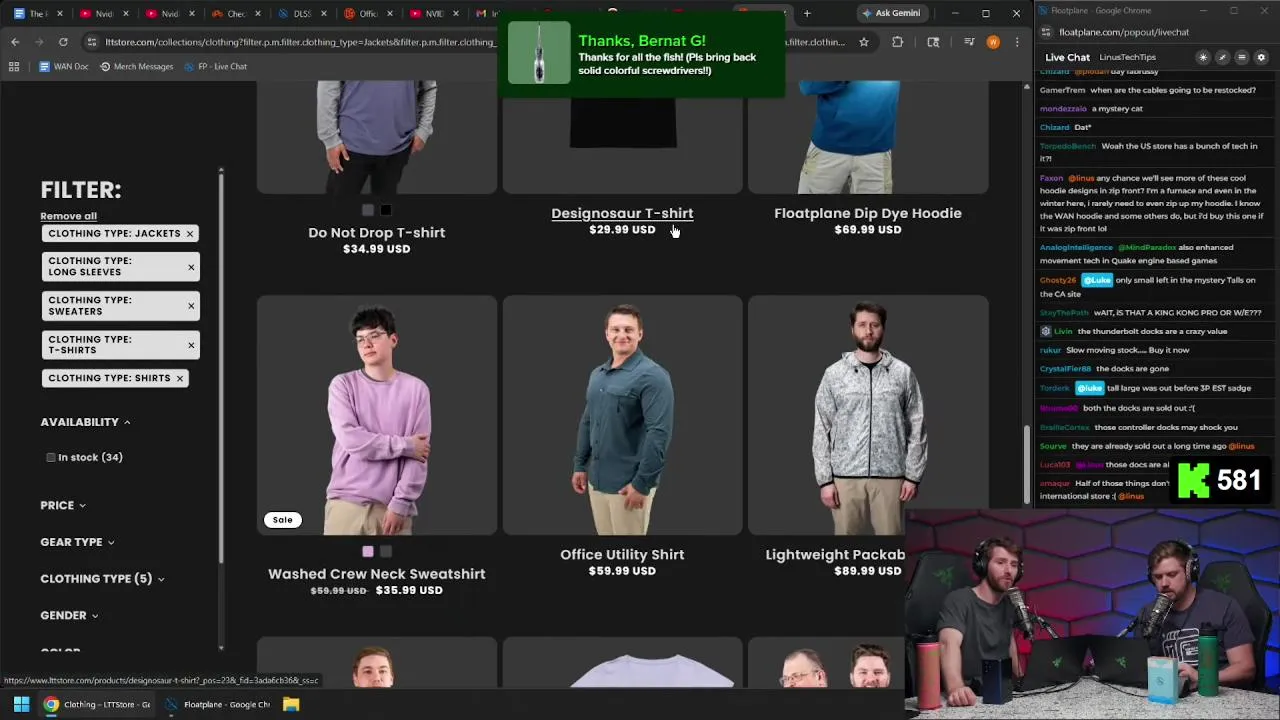Screen dimensions: 1280x720
Task: Select dark swatch for Washed Crew Neck Sweatshirt
Action: 386,551
